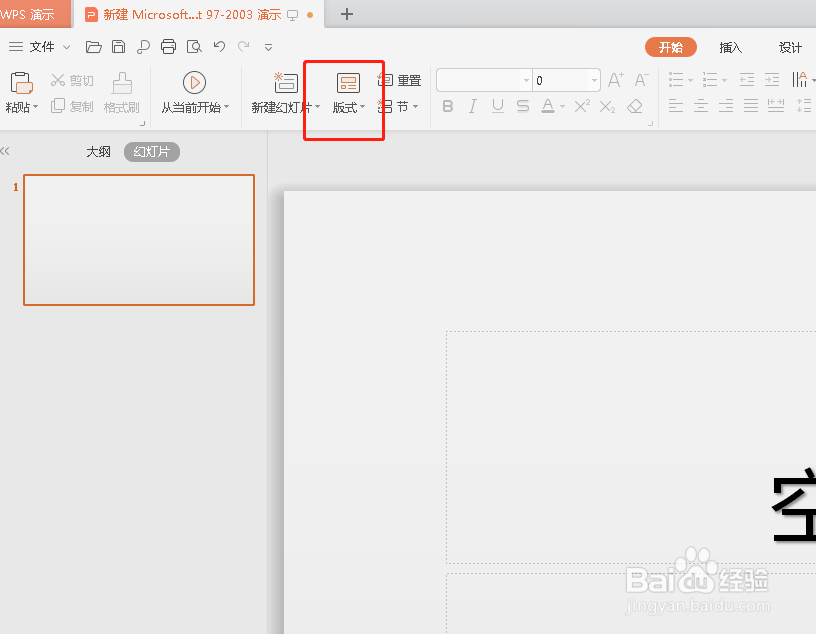Align text right
This screenshot has height=634, width=816.
tap(726, 106)
